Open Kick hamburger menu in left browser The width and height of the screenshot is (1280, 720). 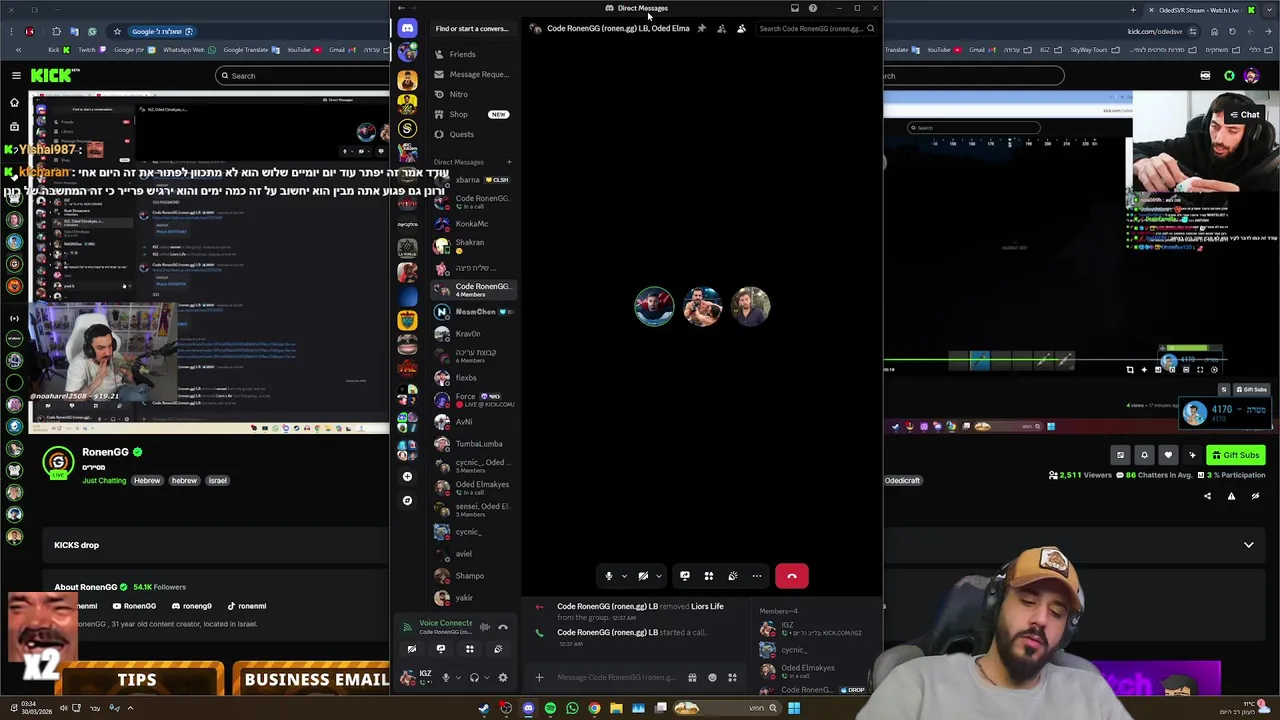point(16,75)
